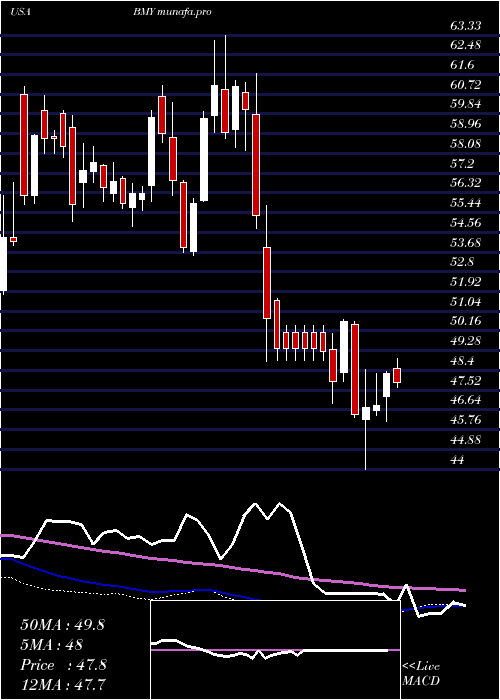Select the 45.76 price axis label
Screen dimensions: 500x700
point(466,420)
